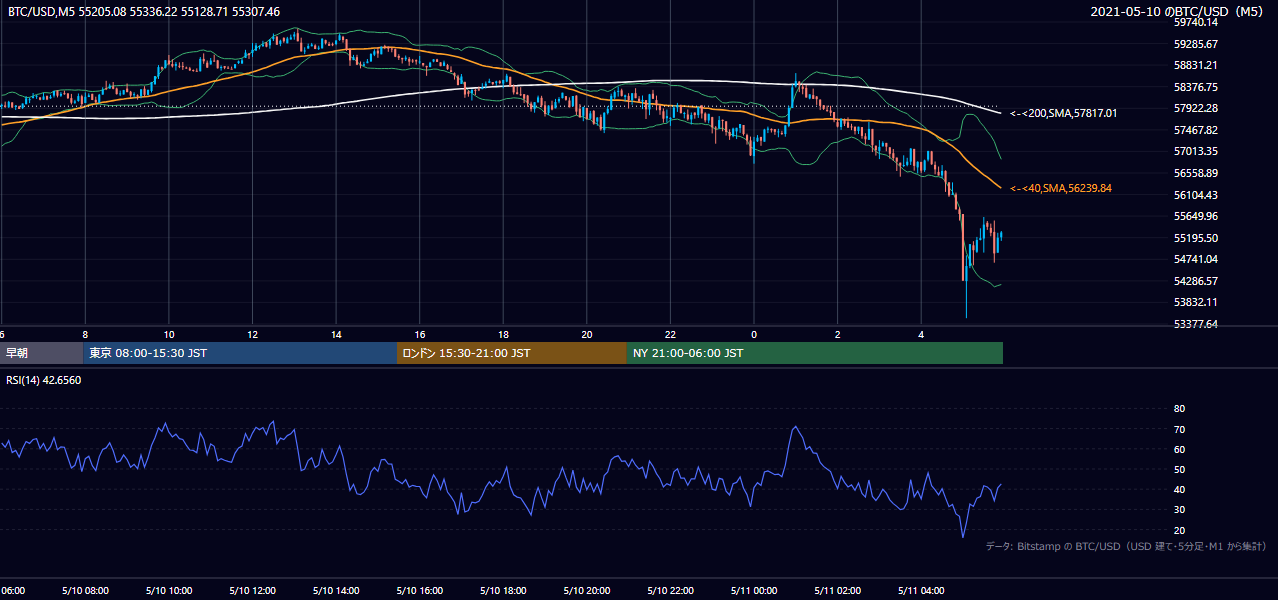Click price axis value 59740.14

coord(1195,22)
